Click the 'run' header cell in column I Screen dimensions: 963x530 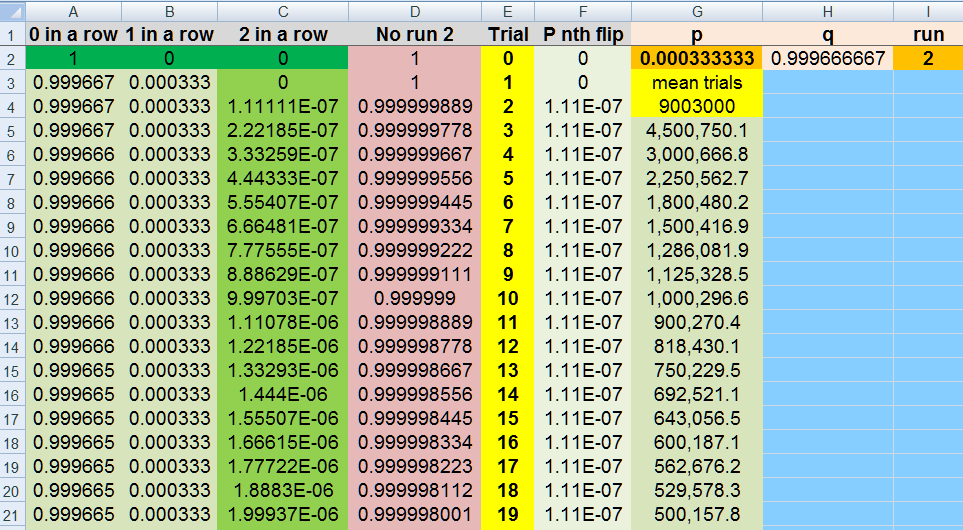point(928,34)
